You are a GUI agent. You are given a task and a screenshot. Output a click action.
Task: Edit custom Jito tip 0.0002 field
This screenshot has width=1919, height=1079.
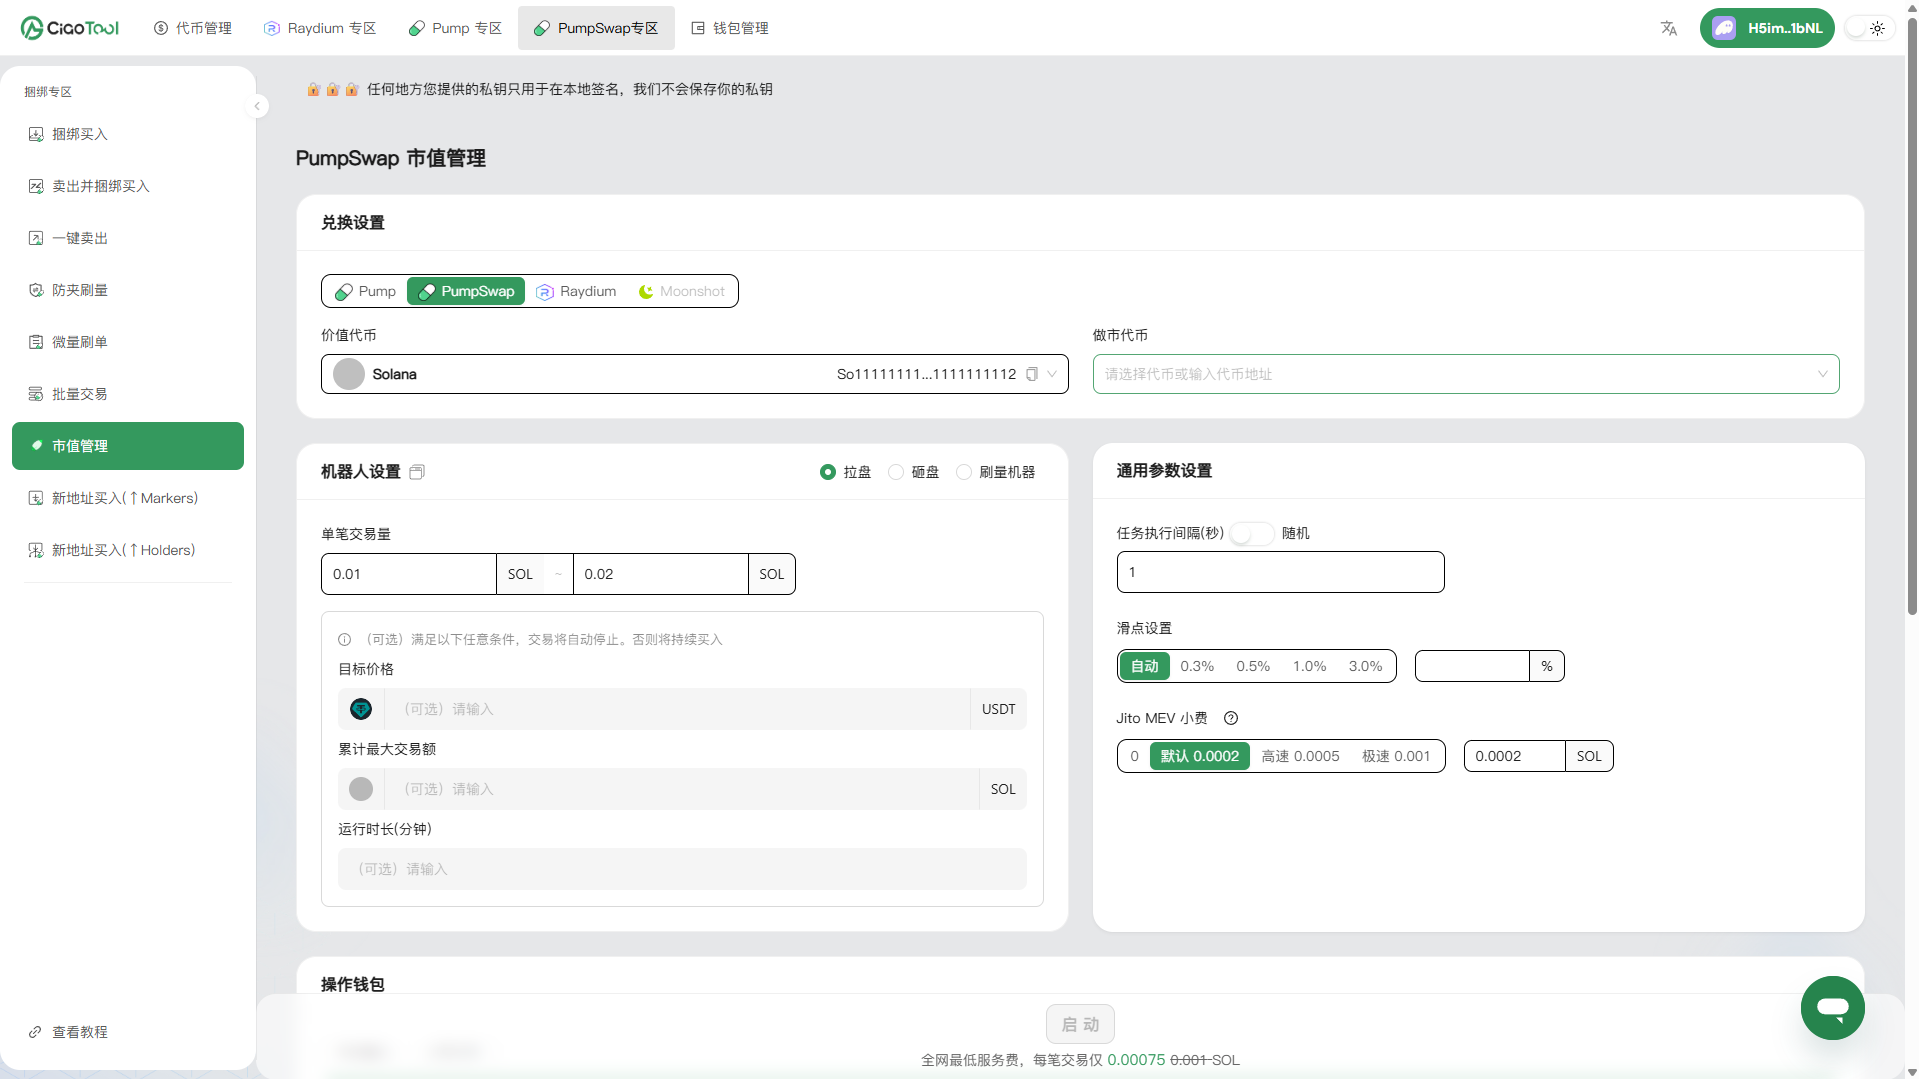pos(1514,756)
